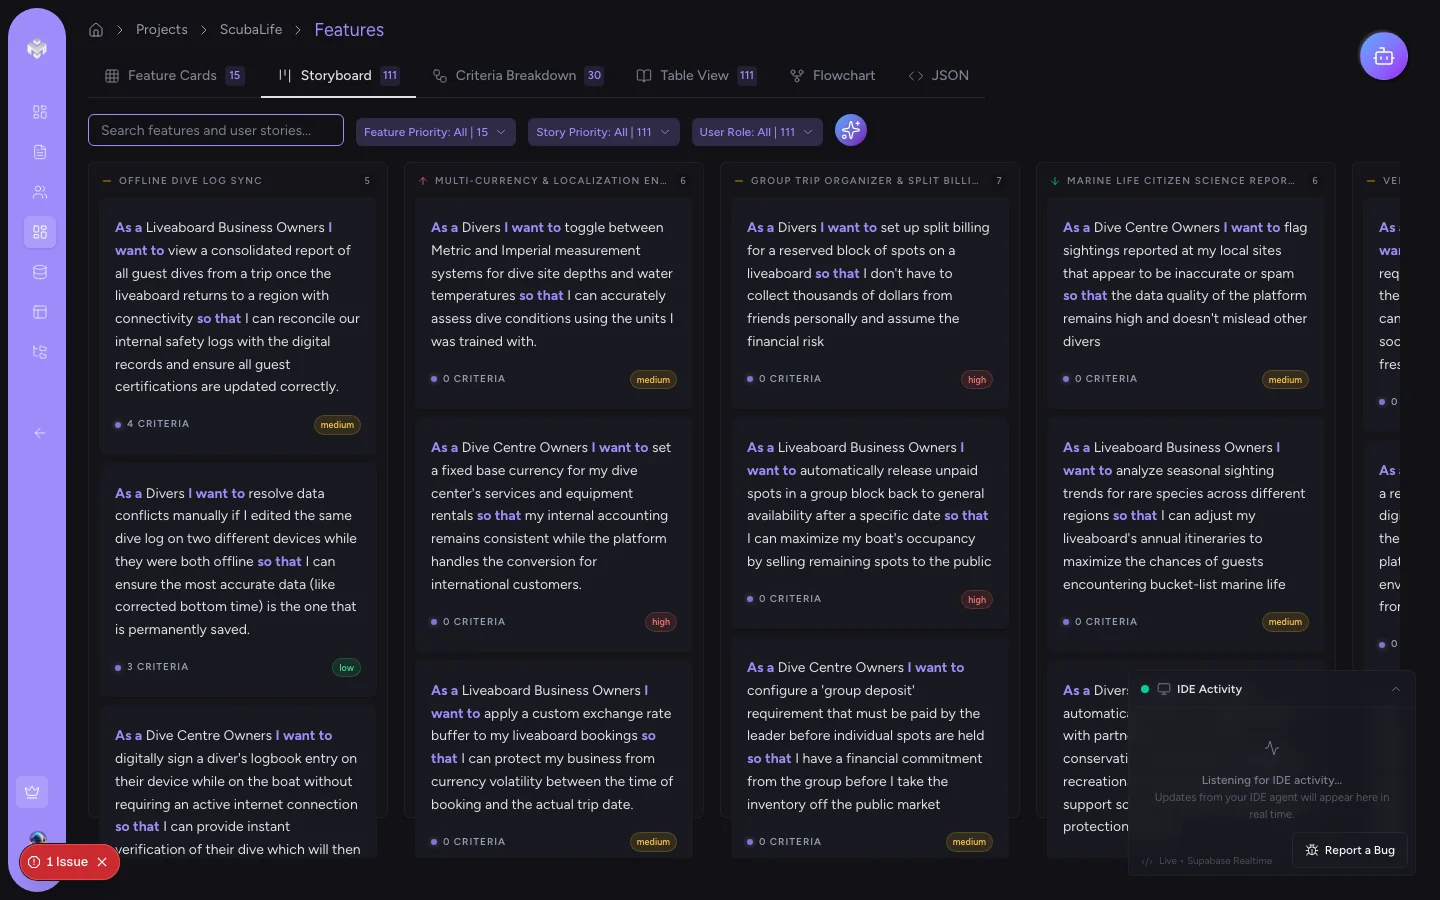Select the document icon in the sidebar
Viewport: 1440px width, 900px height.
click(x=40, y=152)
